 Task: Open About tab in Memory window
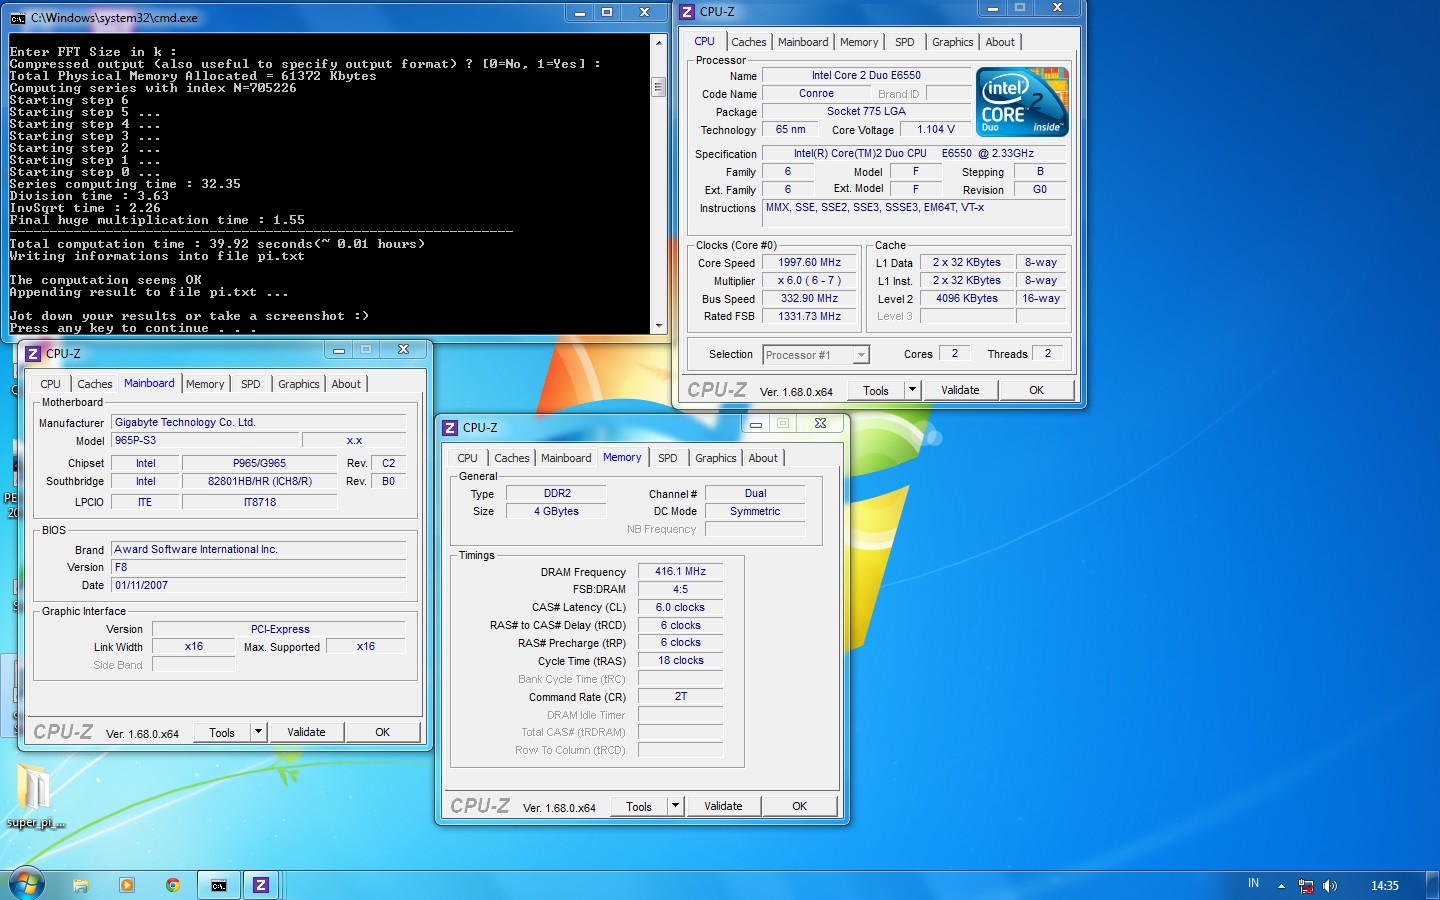[763, 458]
